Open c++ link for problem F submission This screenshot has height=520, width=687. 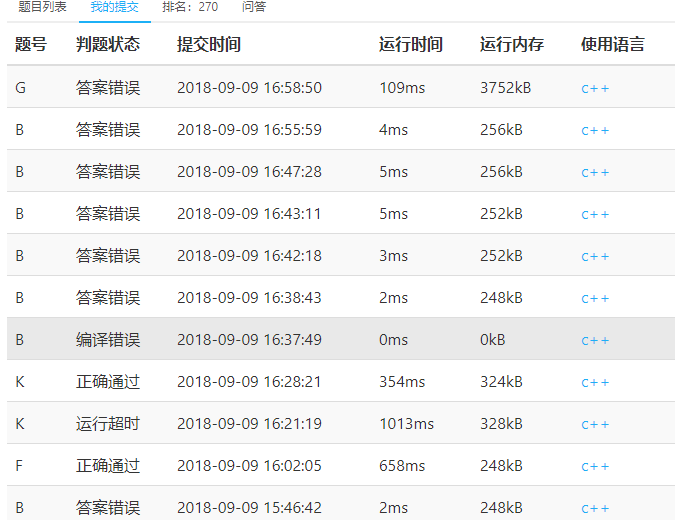click(595, 466)
